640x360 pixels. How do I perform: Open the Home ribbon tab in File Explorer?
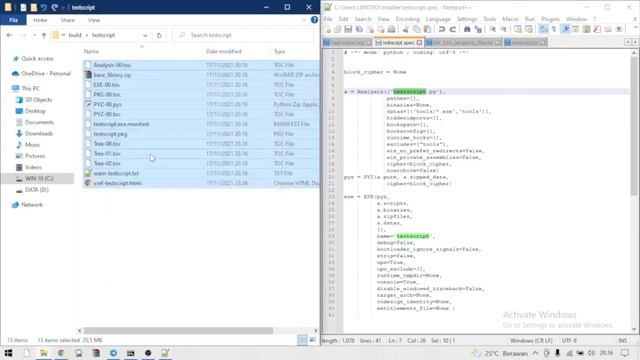tap(40, 20)
